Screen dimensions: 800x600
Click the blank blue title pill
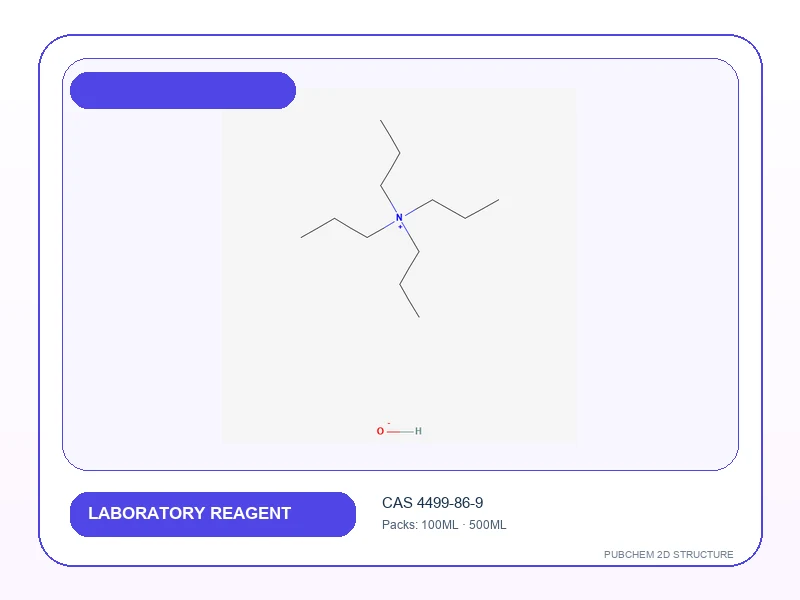click(x=183, y=90)
